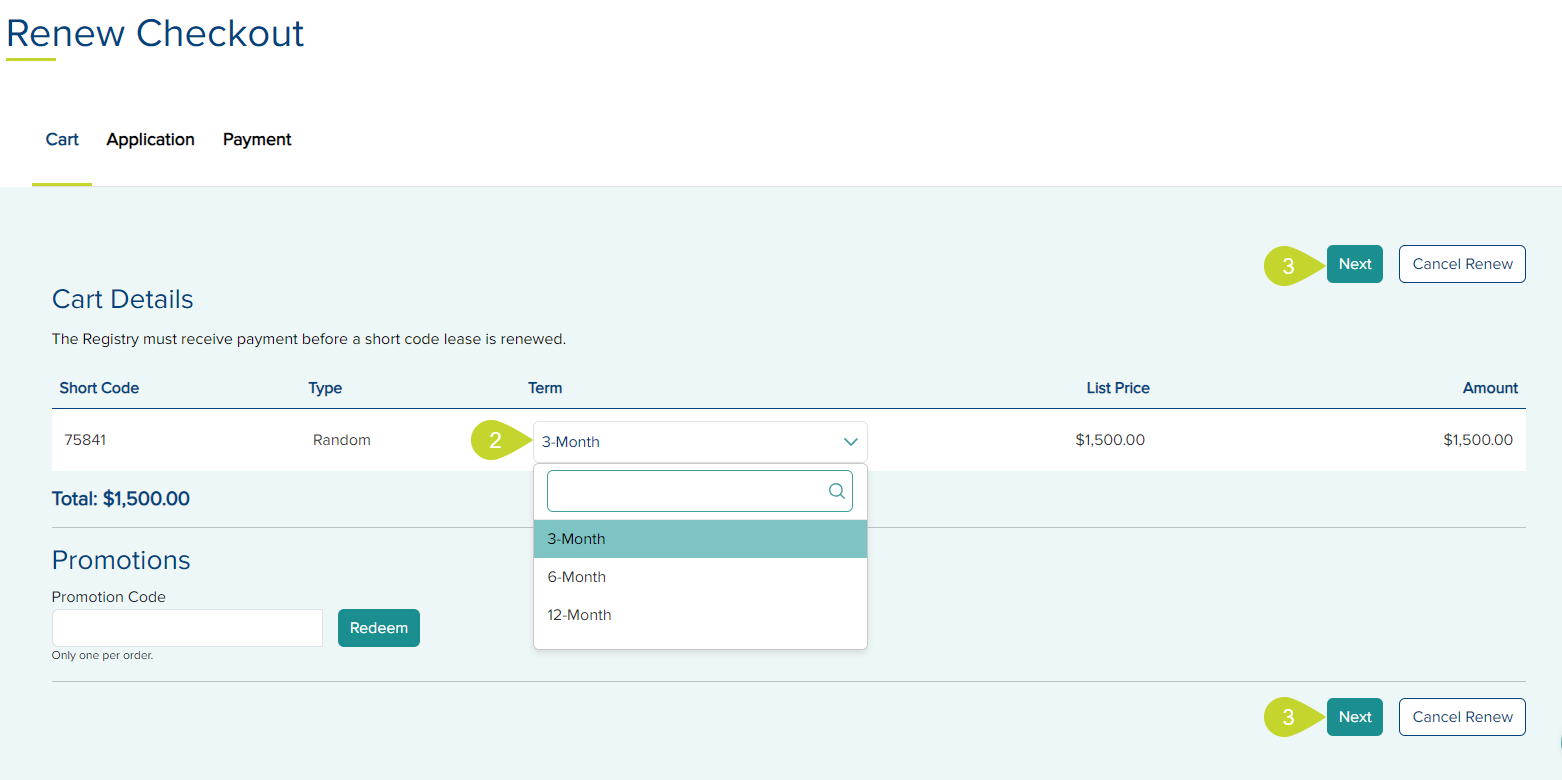Screen dimensions: 1562x780
Task: Click the magnifying glass search icon in dropdown
Action: (836, 490)
